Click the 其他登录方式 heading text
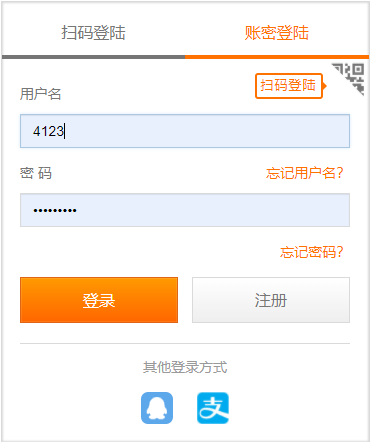 pyautogui.click(x=185, y=367)
